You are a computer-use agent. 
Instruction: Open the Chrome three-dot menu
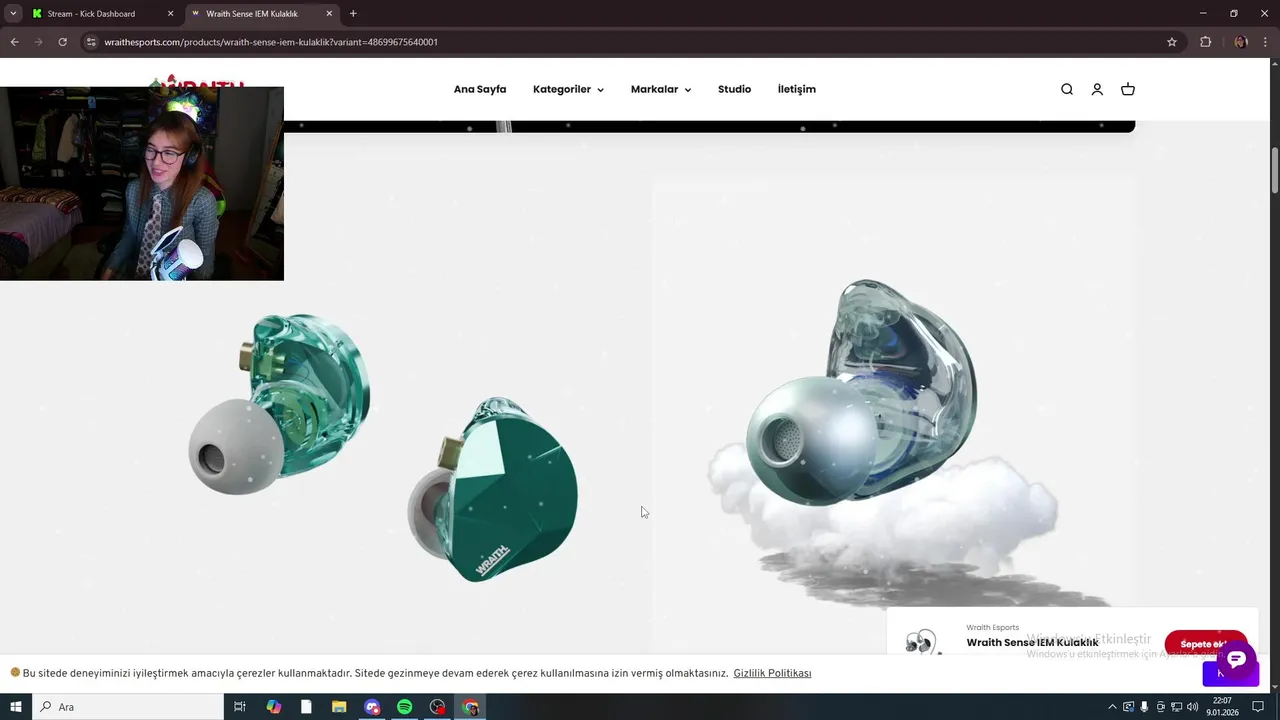coord(1266,42)
